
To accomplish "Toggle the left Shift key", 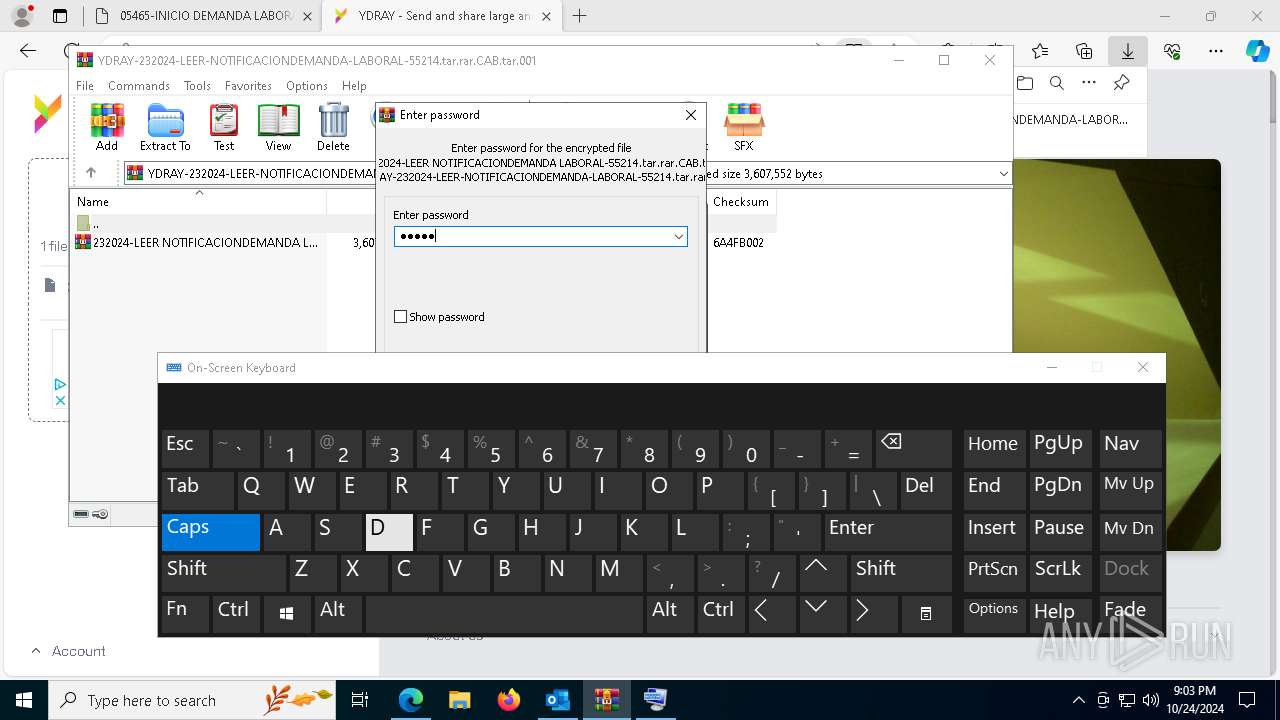I will (224, 572).
